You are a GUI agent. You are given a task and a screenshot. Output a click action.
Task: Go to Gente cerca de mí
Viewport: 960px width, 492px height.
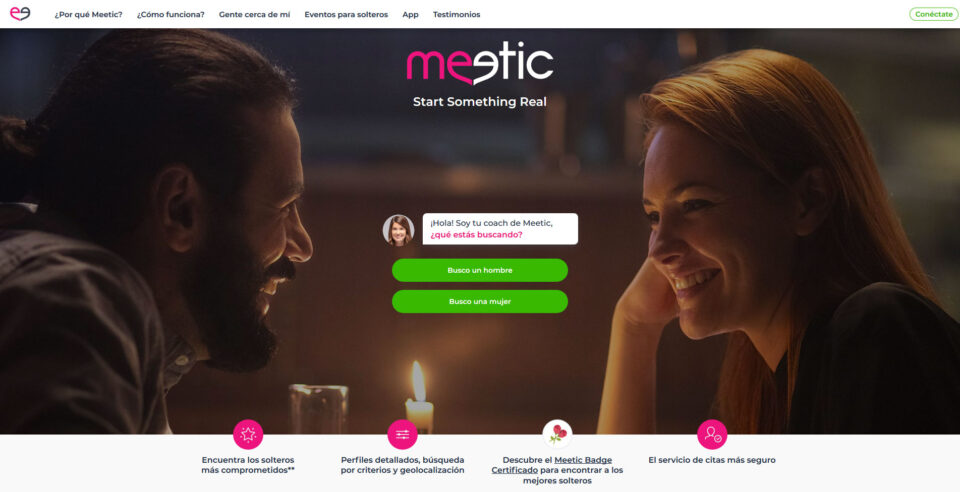[255, 14]
